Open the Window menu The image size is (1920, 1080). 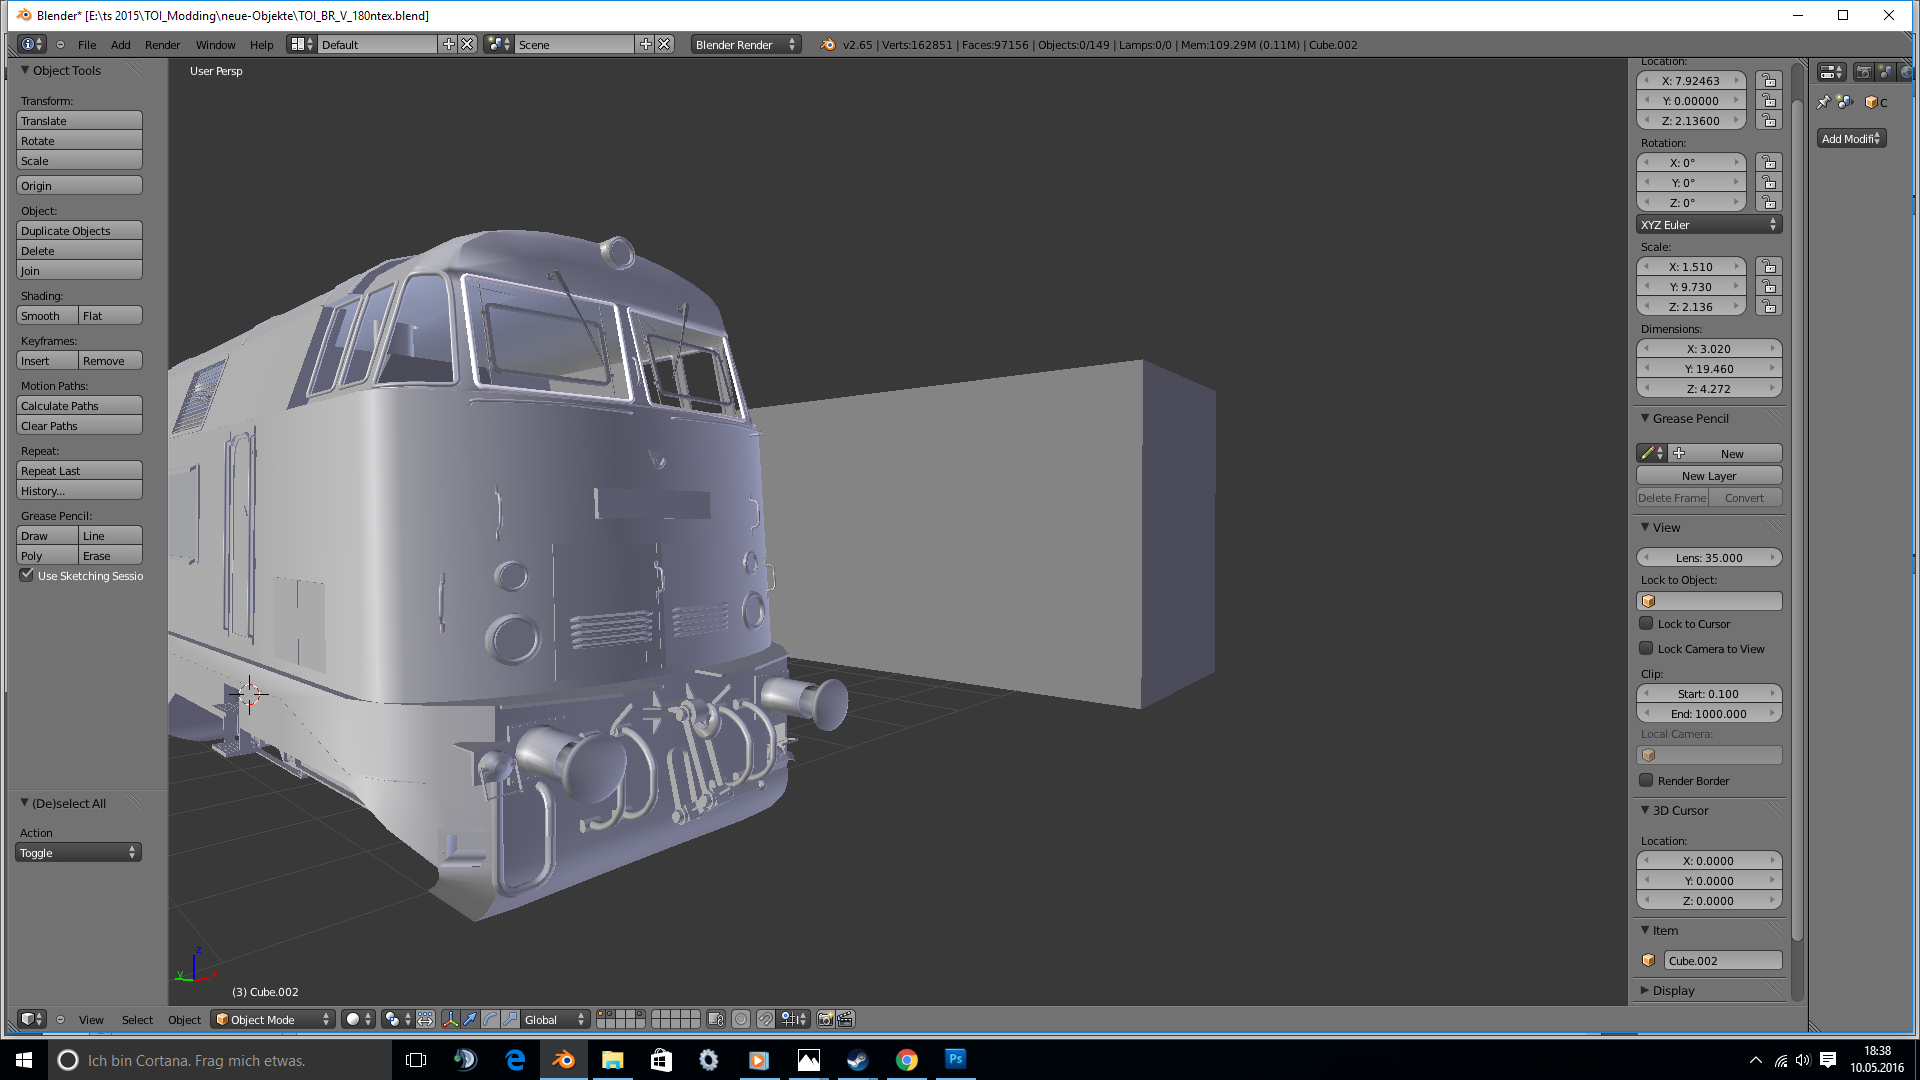click(x=215, y=44)
